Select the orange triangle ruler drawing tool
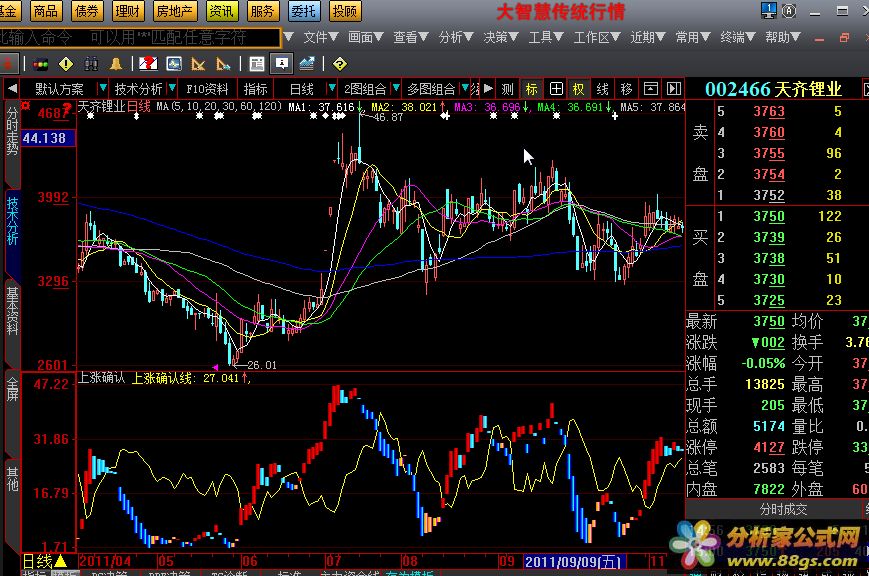Image resolution: width=869 pixels, height=576 pixels. (x=198, y=64)
